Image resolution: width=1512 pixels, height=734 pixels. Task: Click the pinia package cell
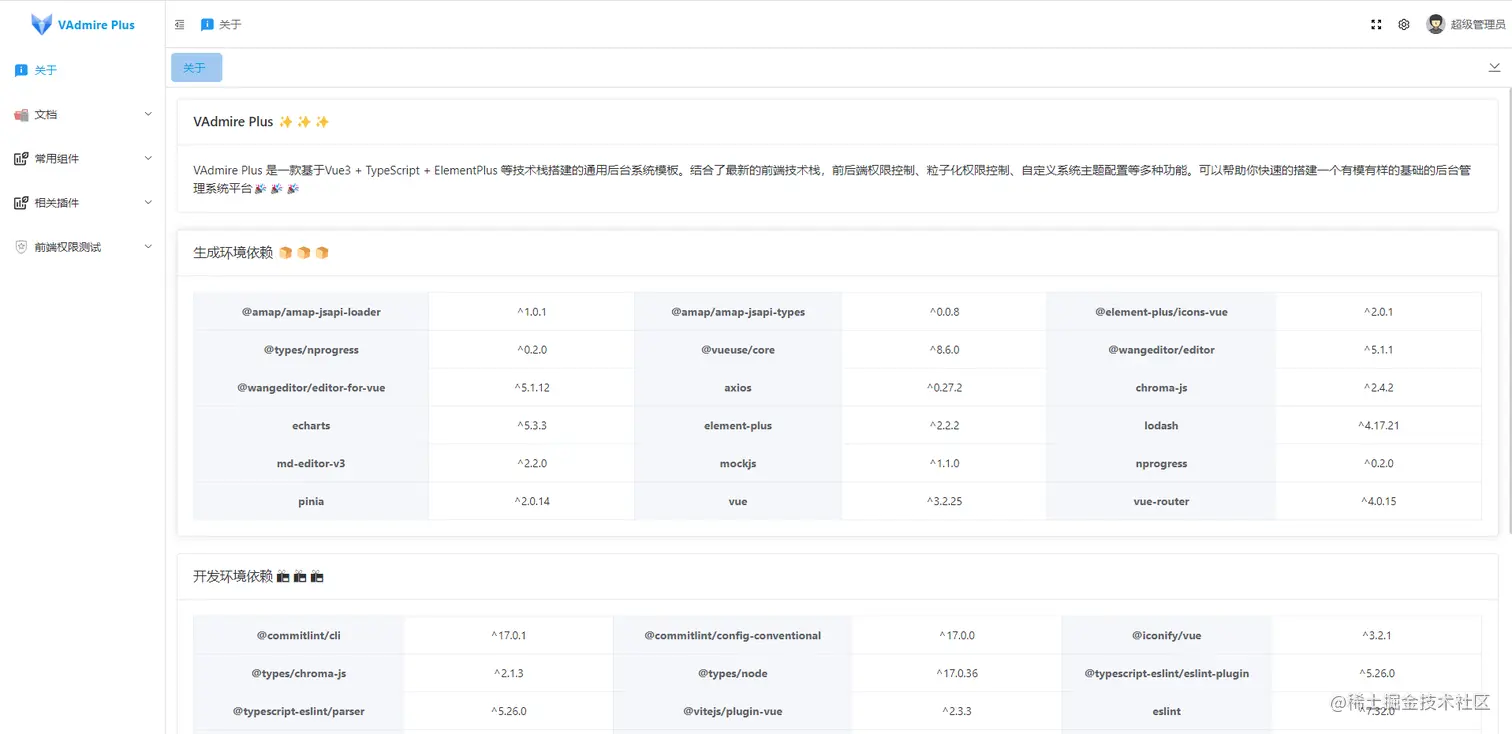(311, 502)
